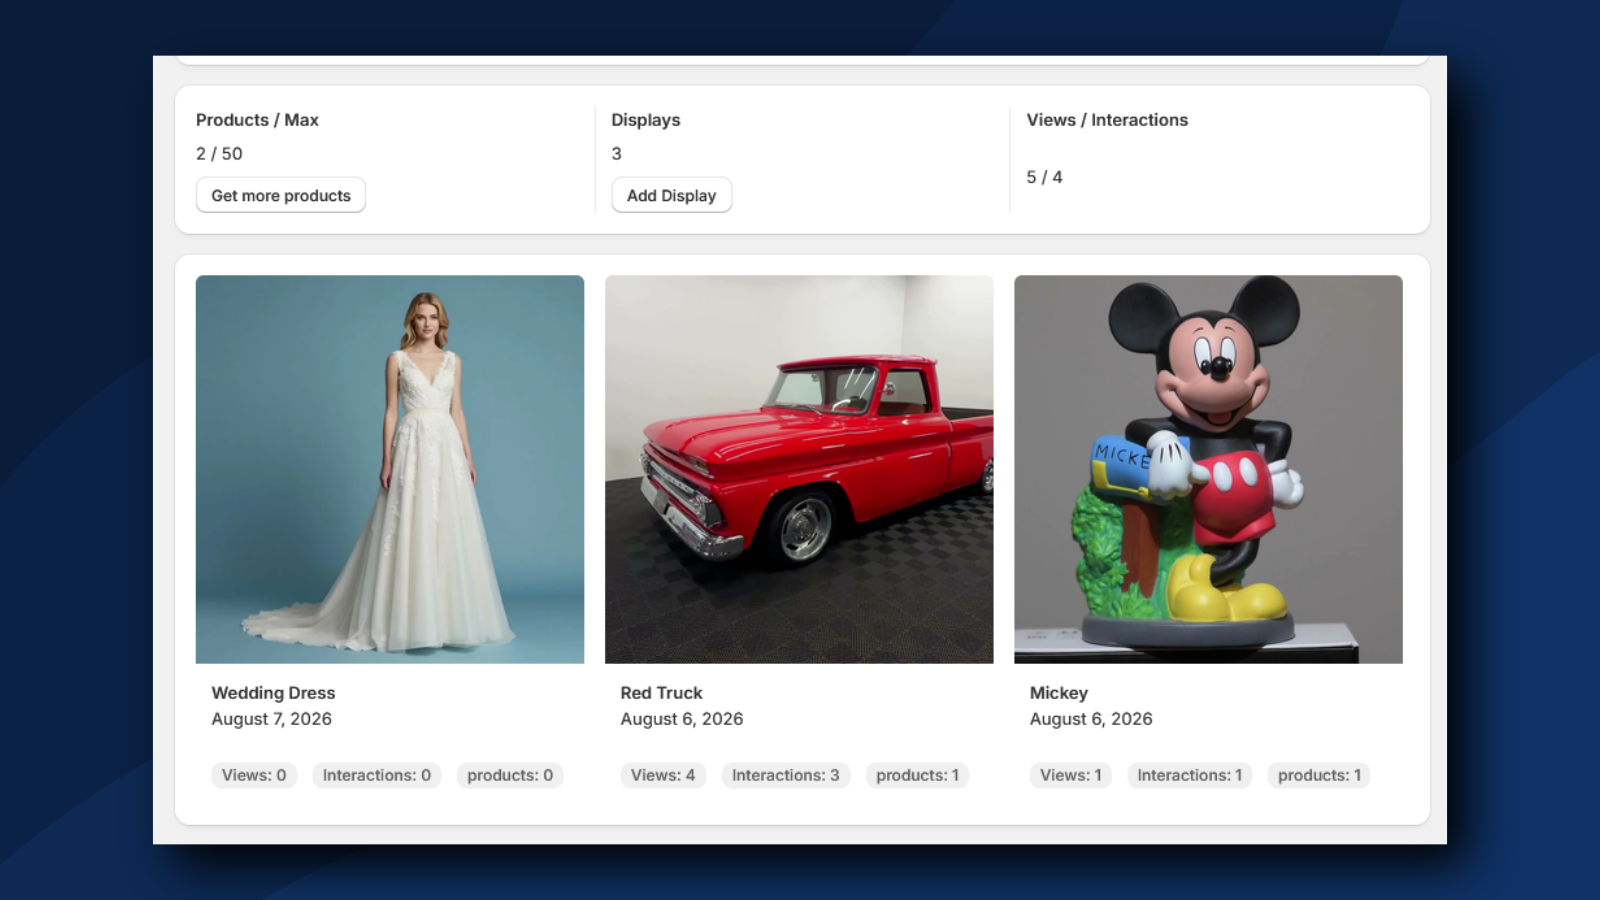Click the Red Truck August 6, 2026 date
1600x900 pixels.
point(682,719)
